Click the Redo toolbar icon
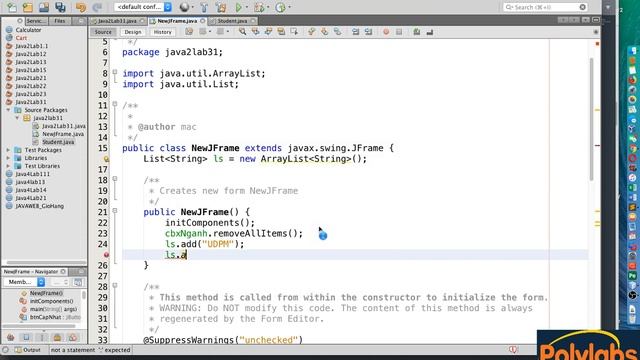This screenshot has height=360, width=640. coord(97,7)
